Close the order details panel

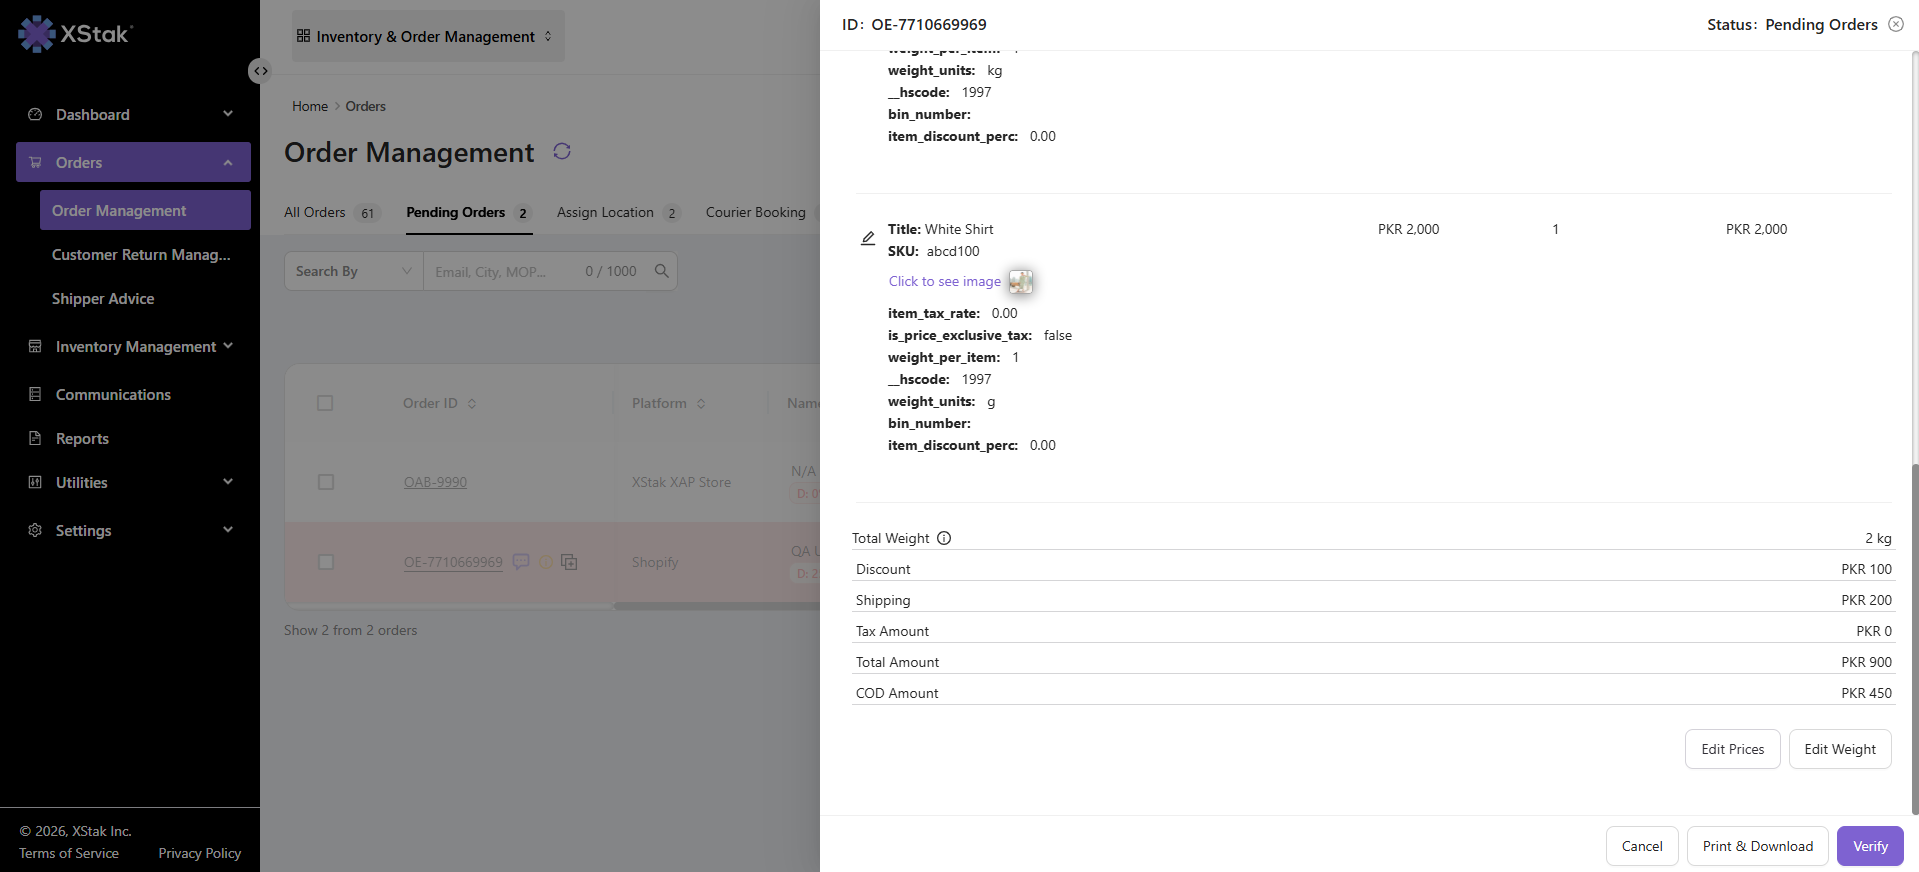point(1896,24)
